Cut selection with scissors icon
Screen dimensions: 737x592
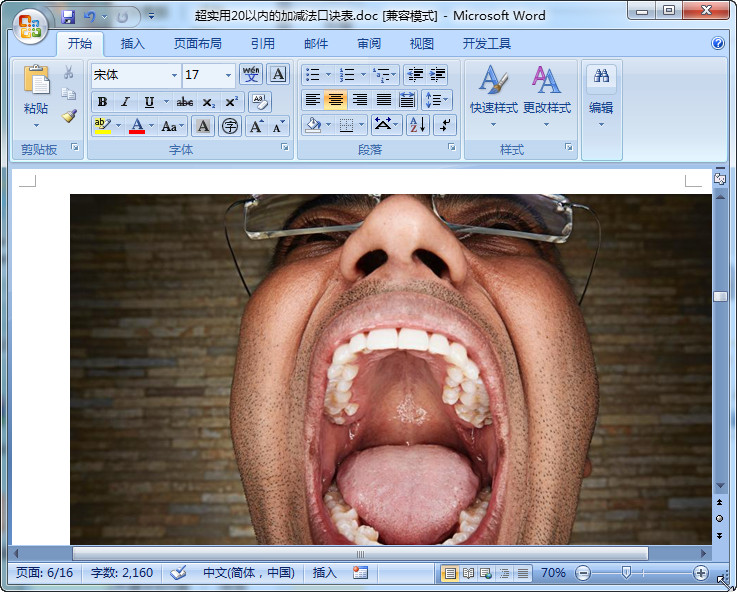(69, 72)
